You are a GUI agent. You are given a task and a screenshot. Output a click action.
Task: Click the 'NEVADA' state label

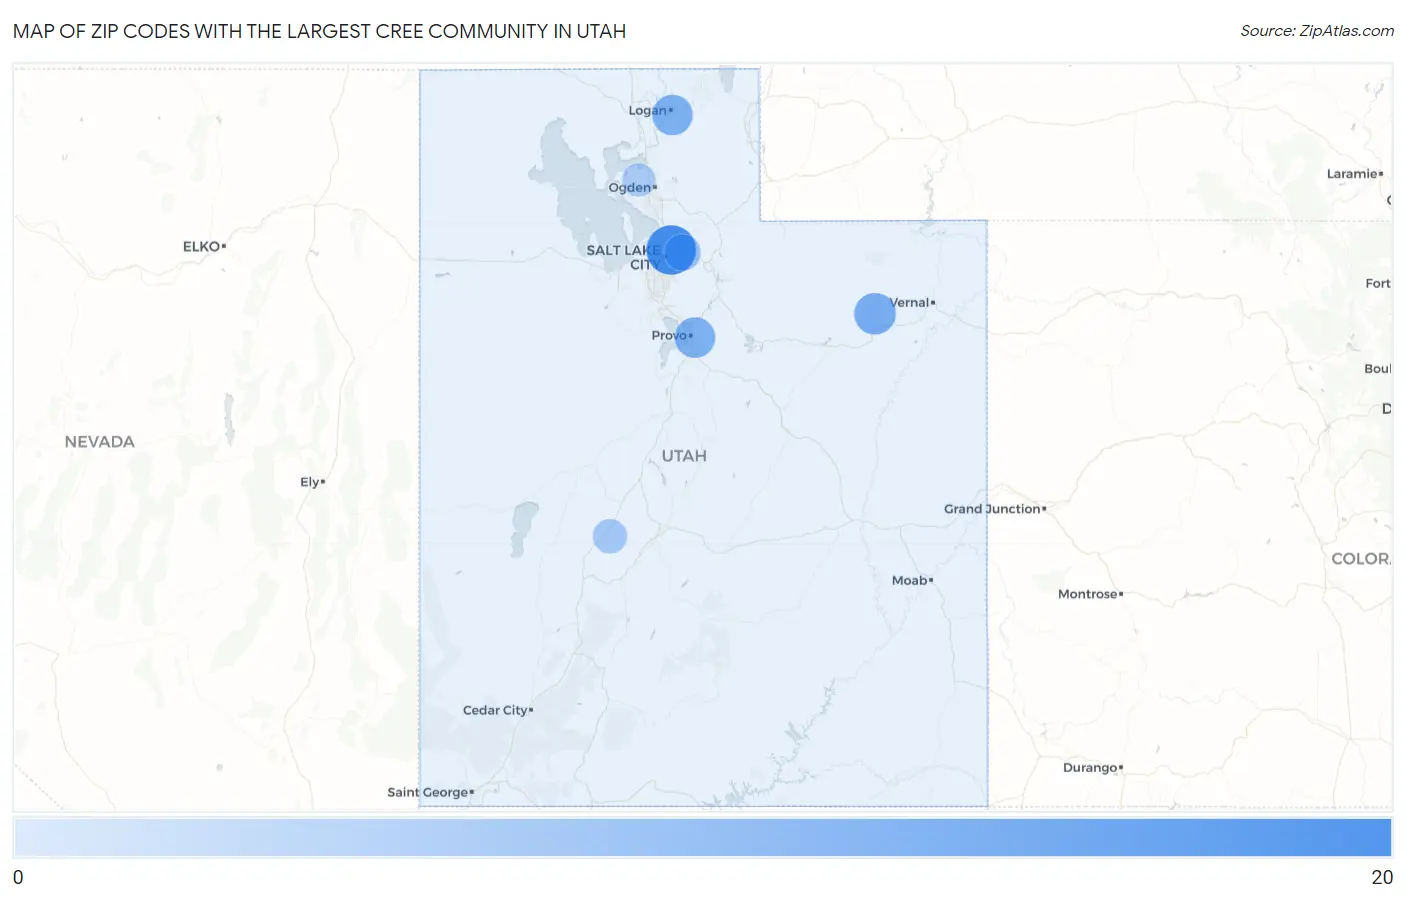99,442
